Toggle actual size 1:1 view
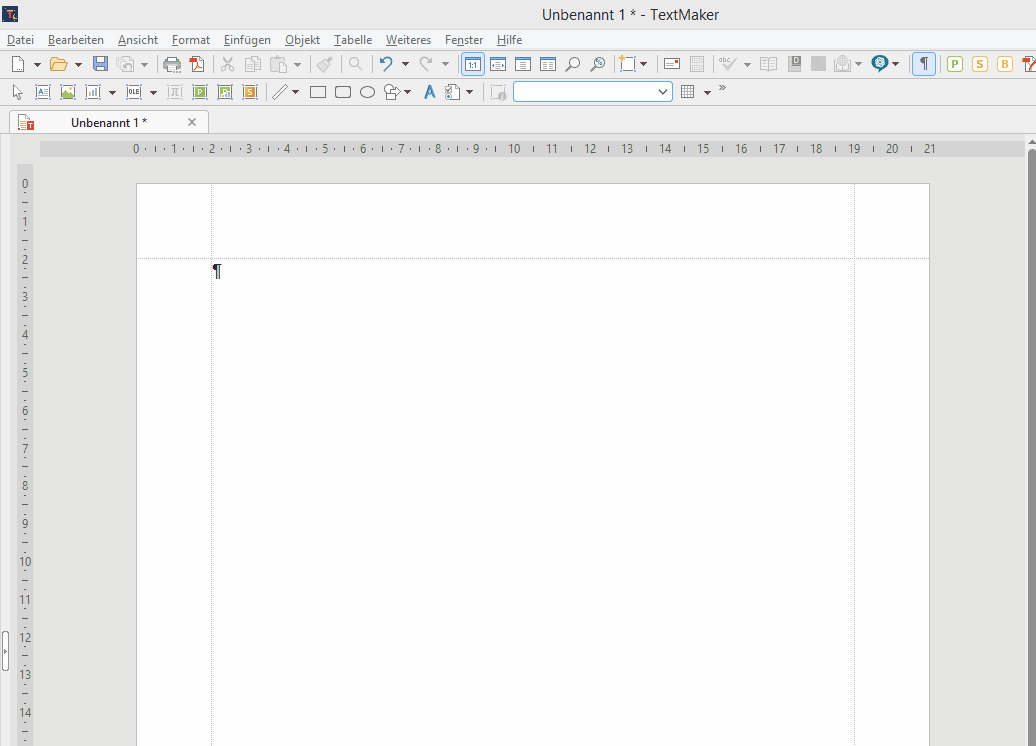1036x746 pixels. point(472,64)
